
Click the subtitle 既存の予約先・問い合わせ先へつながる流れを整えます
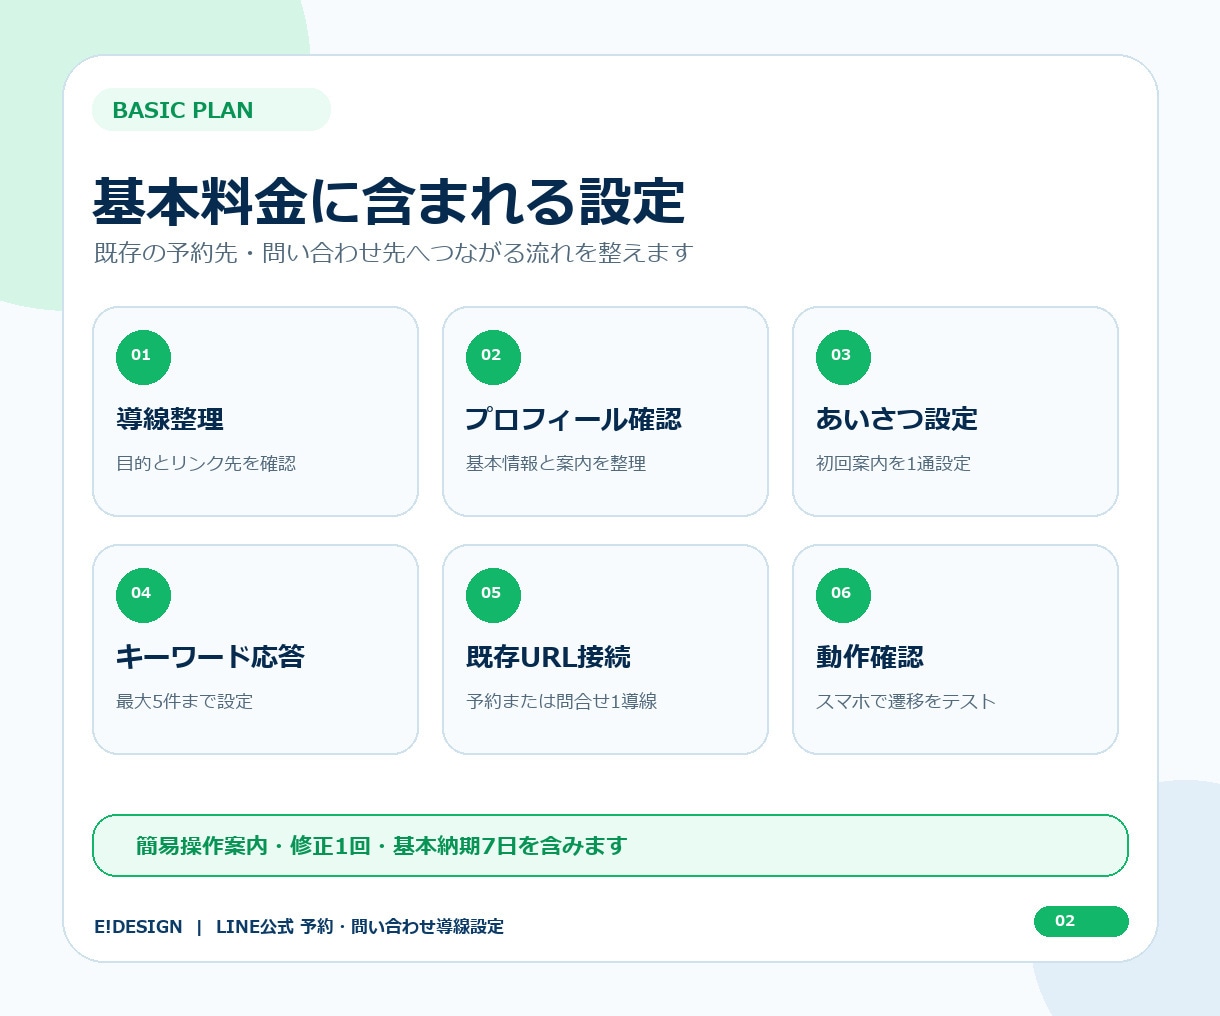pos(393,253)
